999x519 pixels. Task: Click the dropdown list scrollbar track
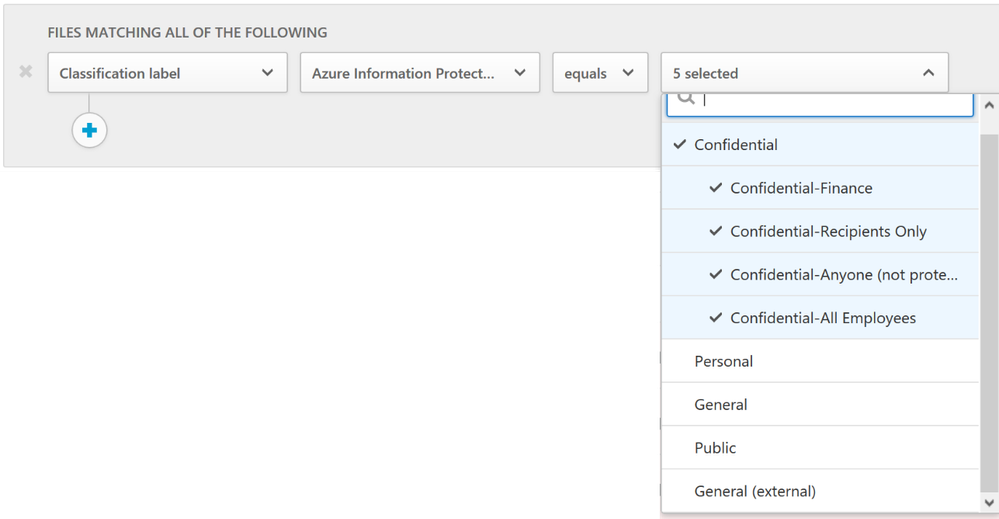point(989,306)
